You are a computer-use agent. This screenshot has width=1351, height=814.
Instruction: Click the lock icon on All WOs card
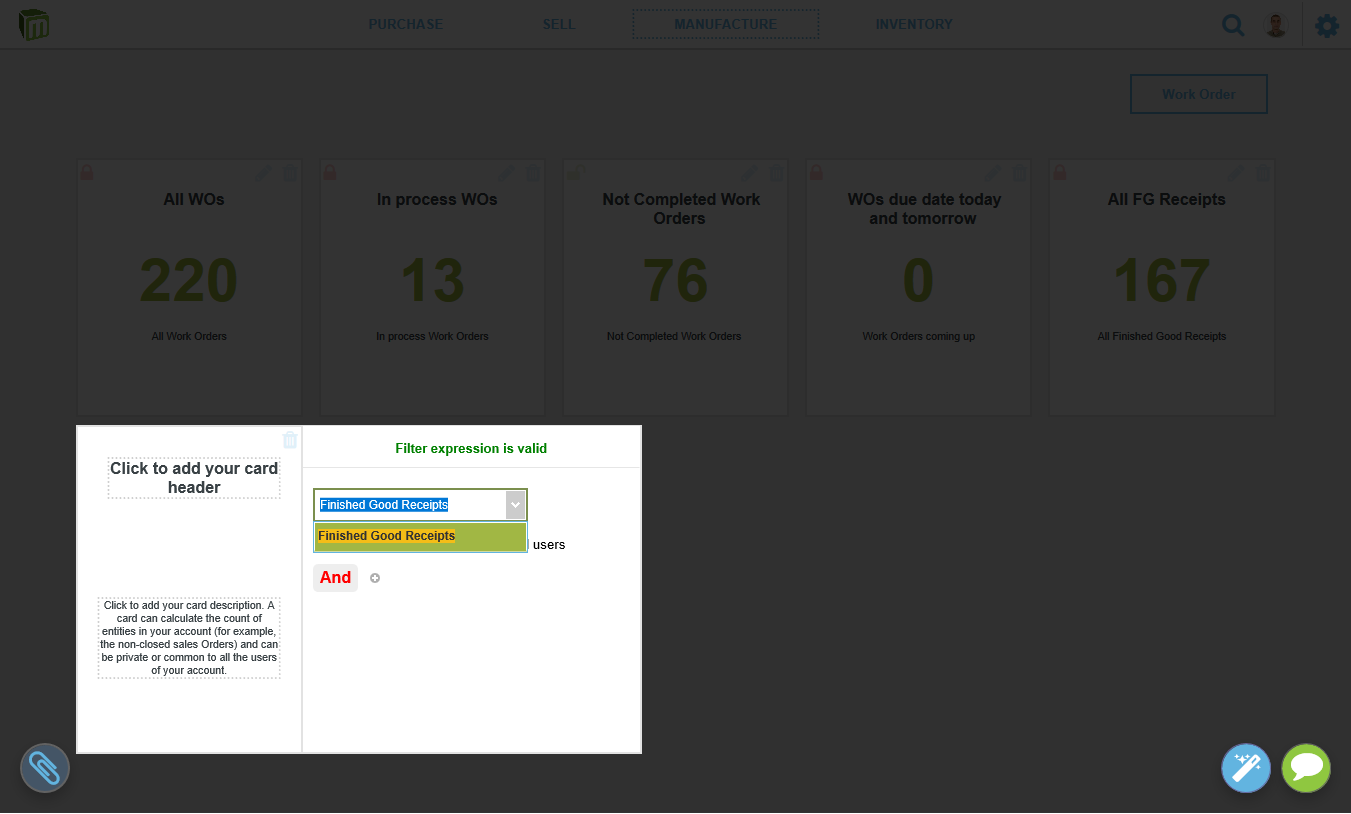(x=88, y=173)
